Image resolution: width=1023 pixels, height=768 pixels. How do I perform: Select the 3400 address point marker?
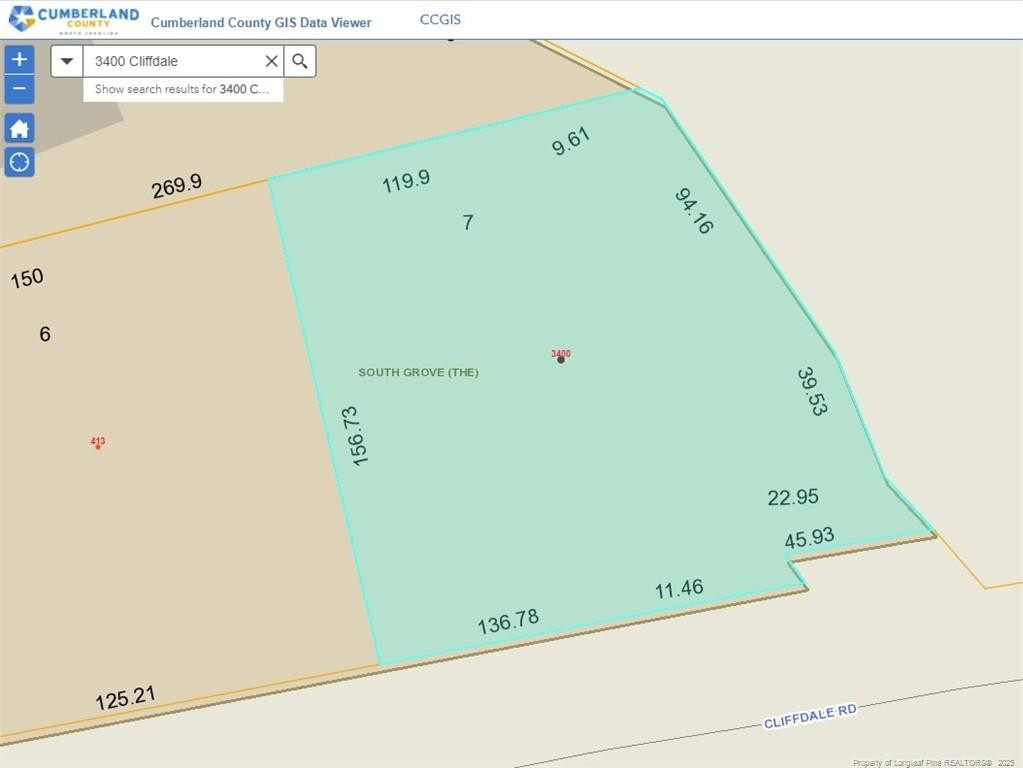(561, 359)
